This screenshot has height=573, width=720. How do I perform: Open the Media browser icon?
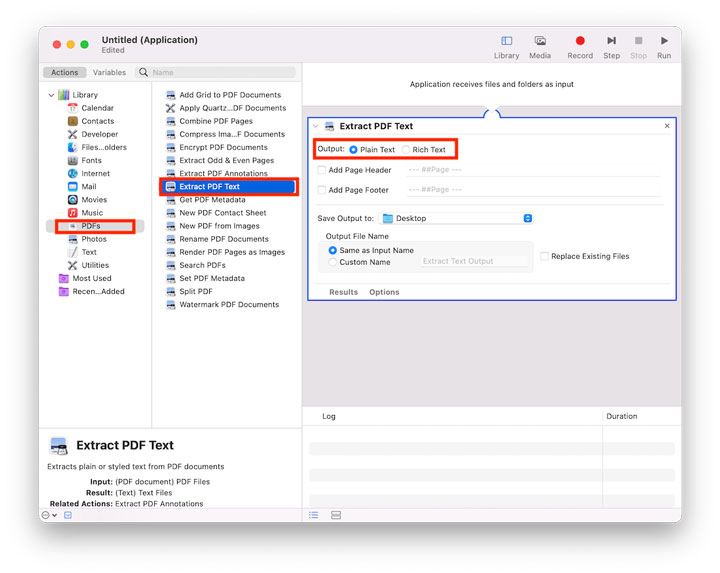540,41
